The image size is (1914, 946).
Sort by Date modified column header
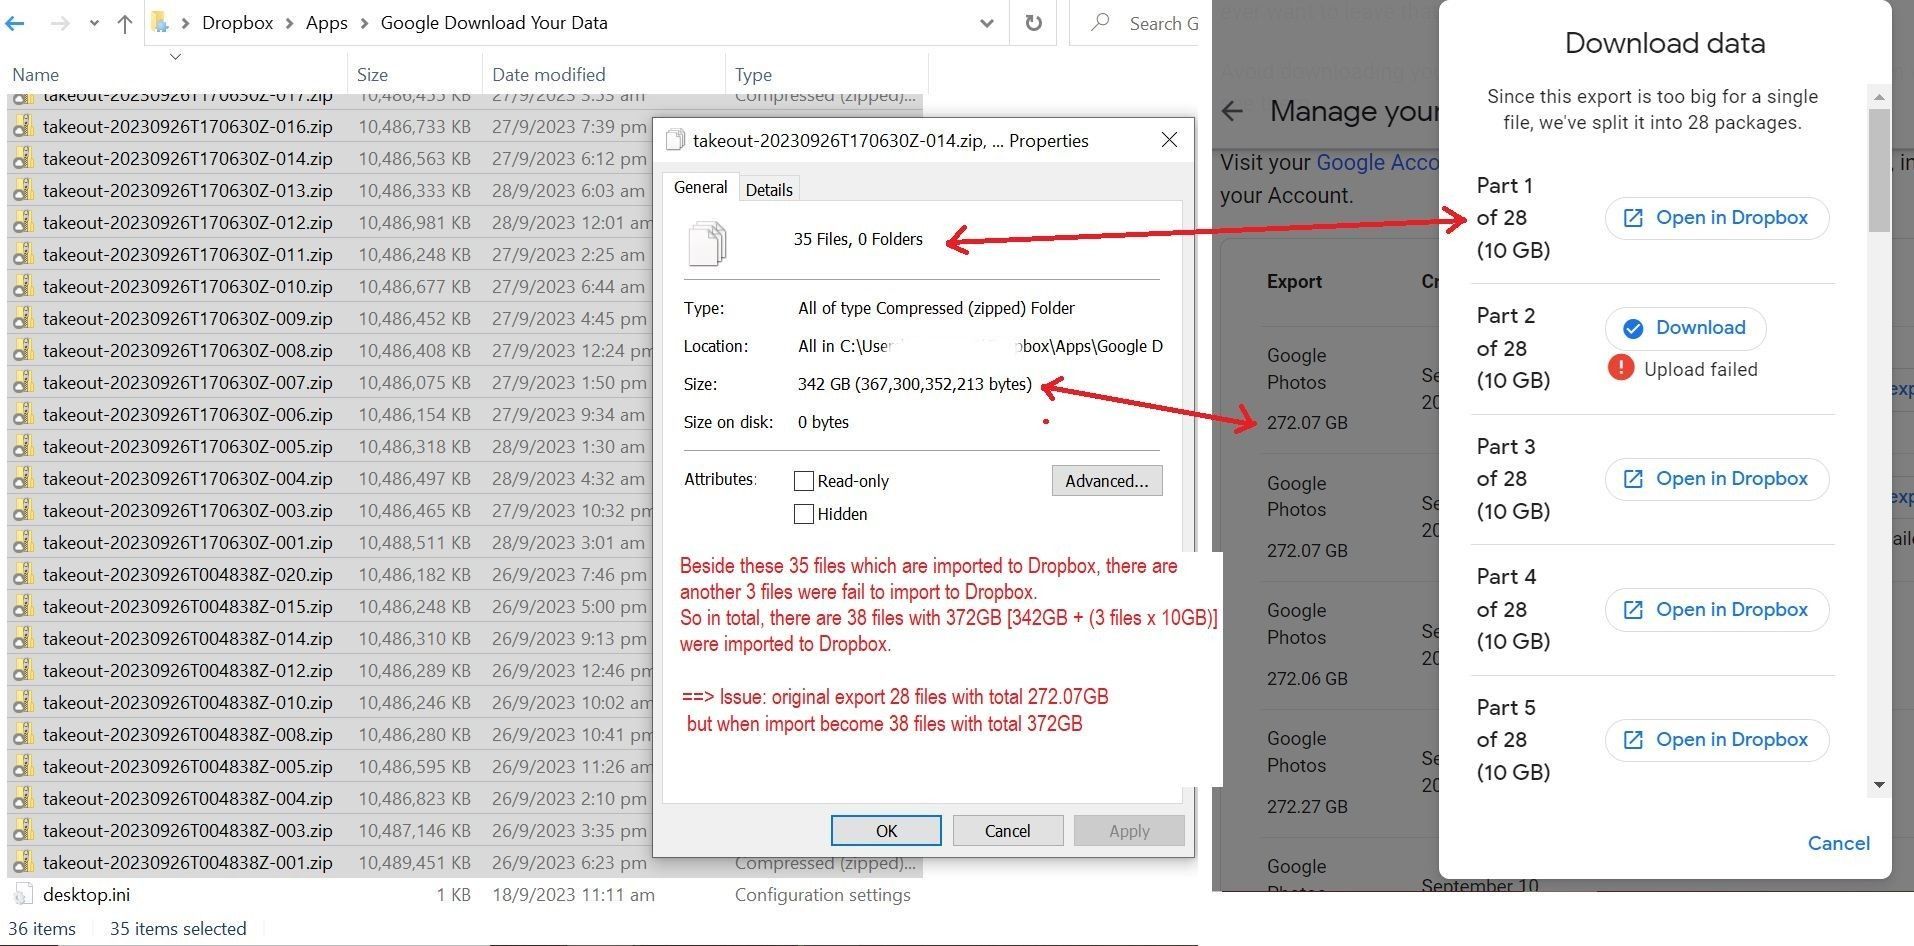tap(548, 75)
